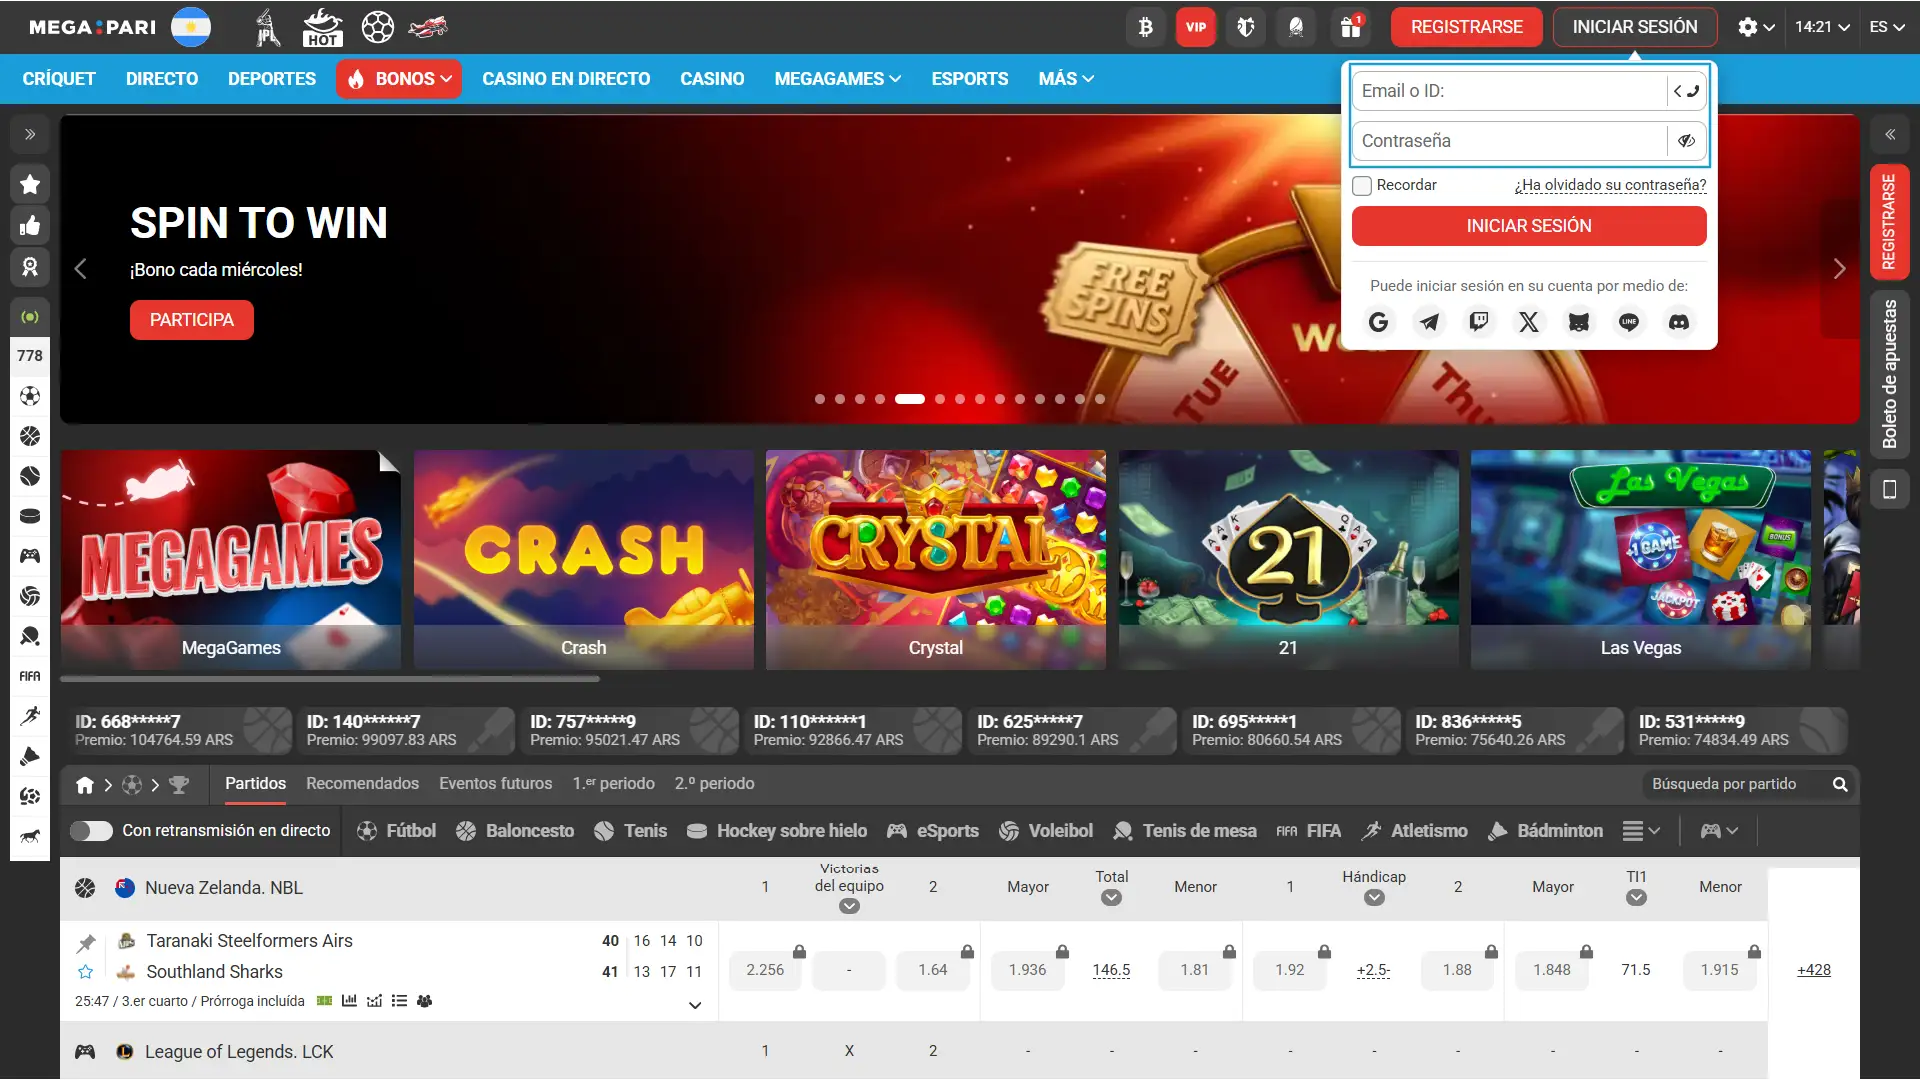
Task: Click the home icon in breadcrumb
Action: coord(85,785)
